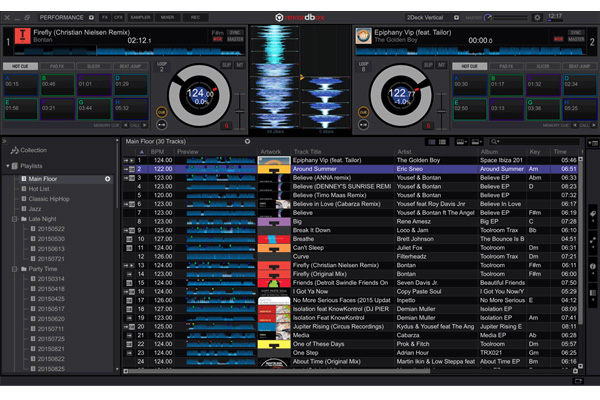Click the Collection icon in the tree
Screen dimensions: 600x400
(x=15, y=150)
